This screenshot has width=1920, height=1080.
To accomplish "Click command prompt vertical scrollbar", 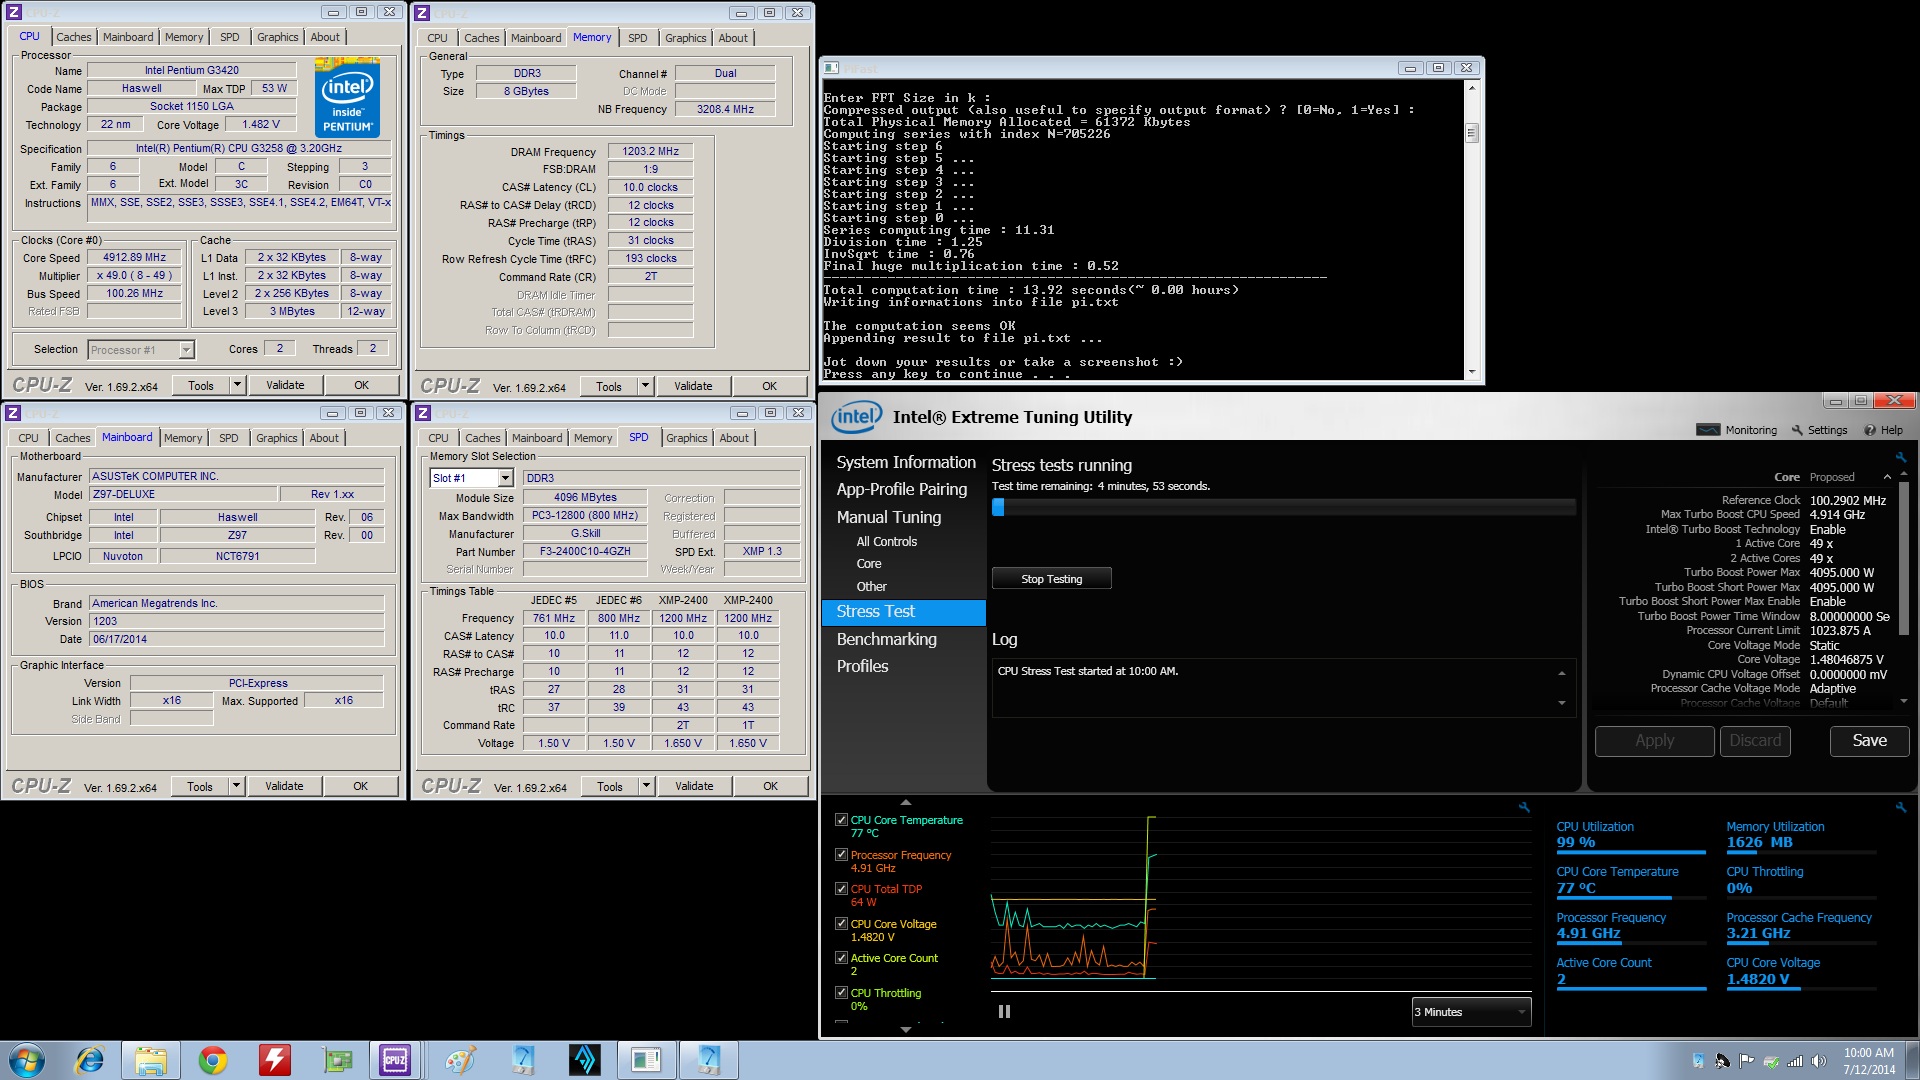I will point(1471,231).
